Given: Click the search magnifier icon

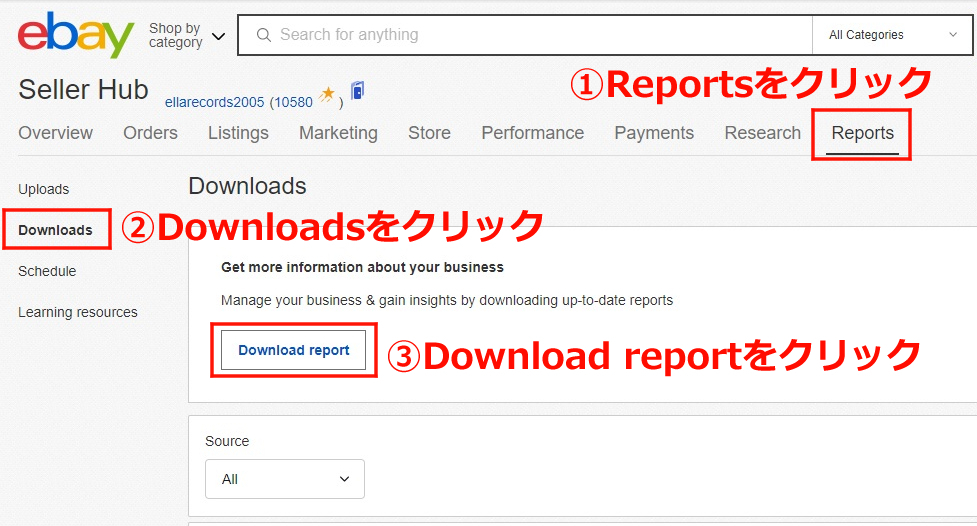Looking at the screenshot, I should click(264, 35).
